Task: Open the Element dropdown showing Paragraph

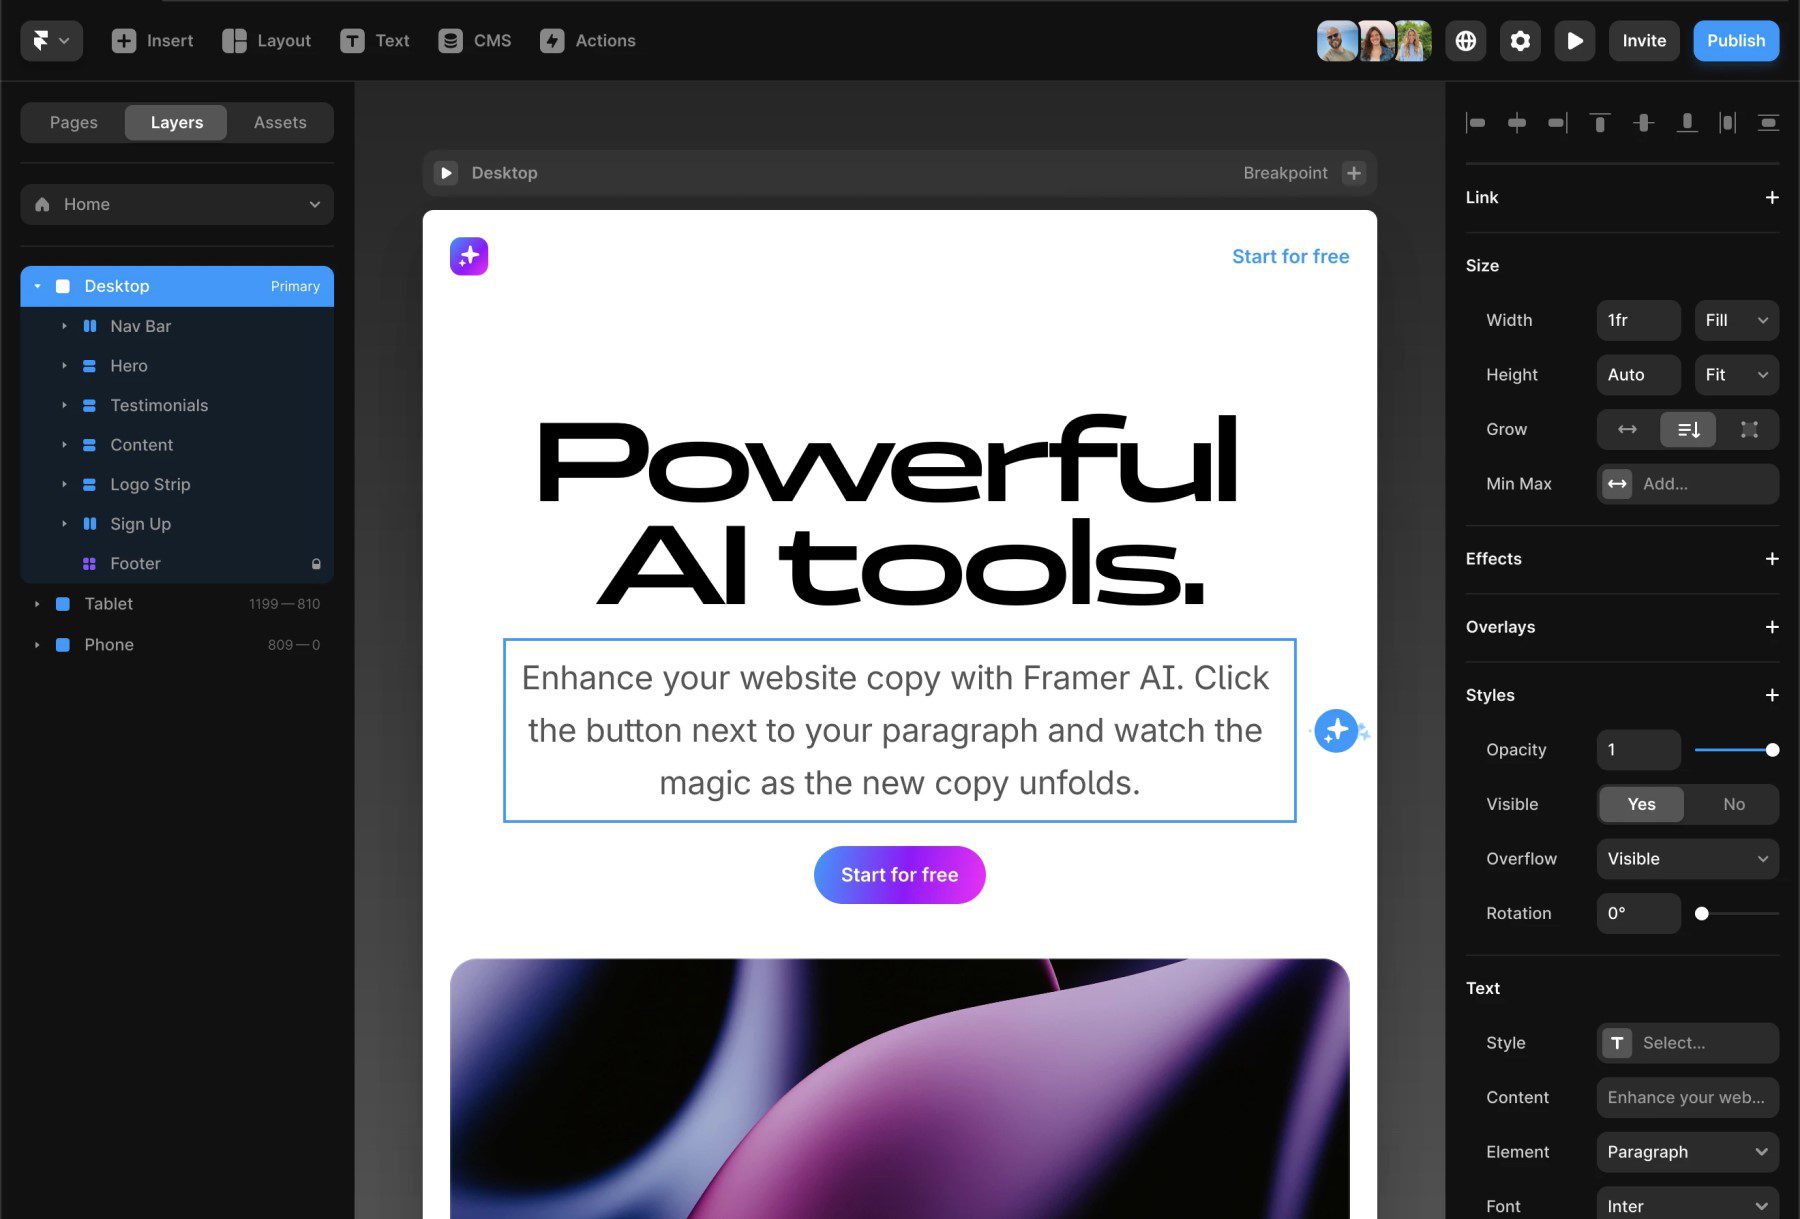Action: pyautogui.click(x=1687, y=1151)
